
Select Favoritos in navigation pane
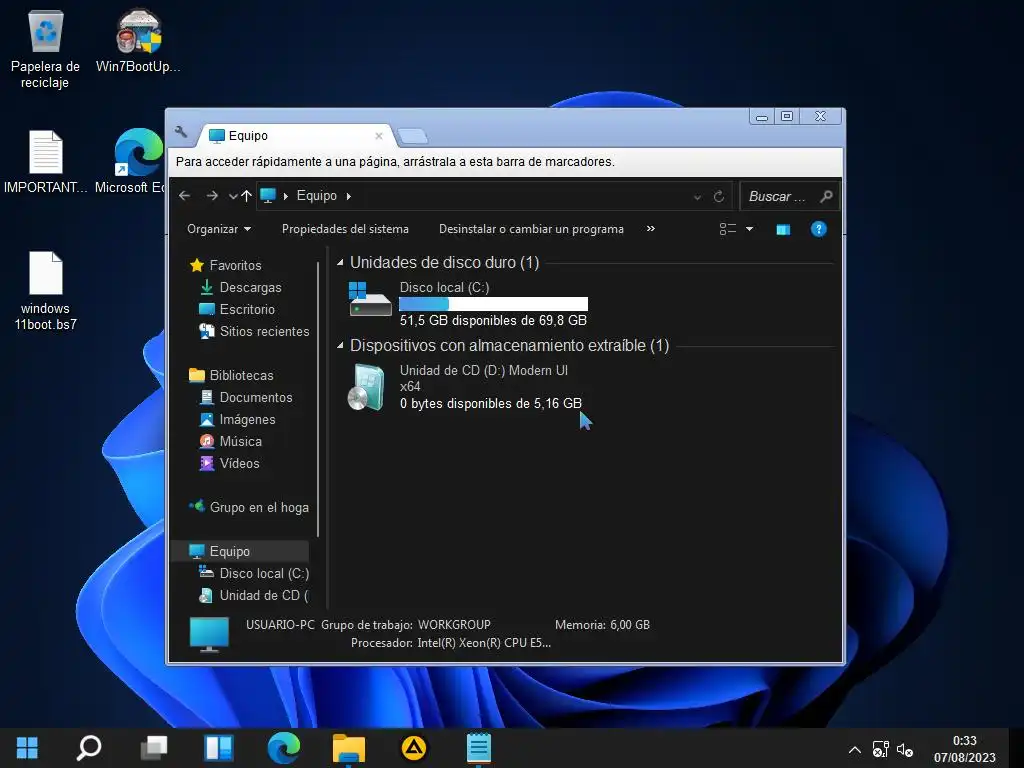point(226,265)
